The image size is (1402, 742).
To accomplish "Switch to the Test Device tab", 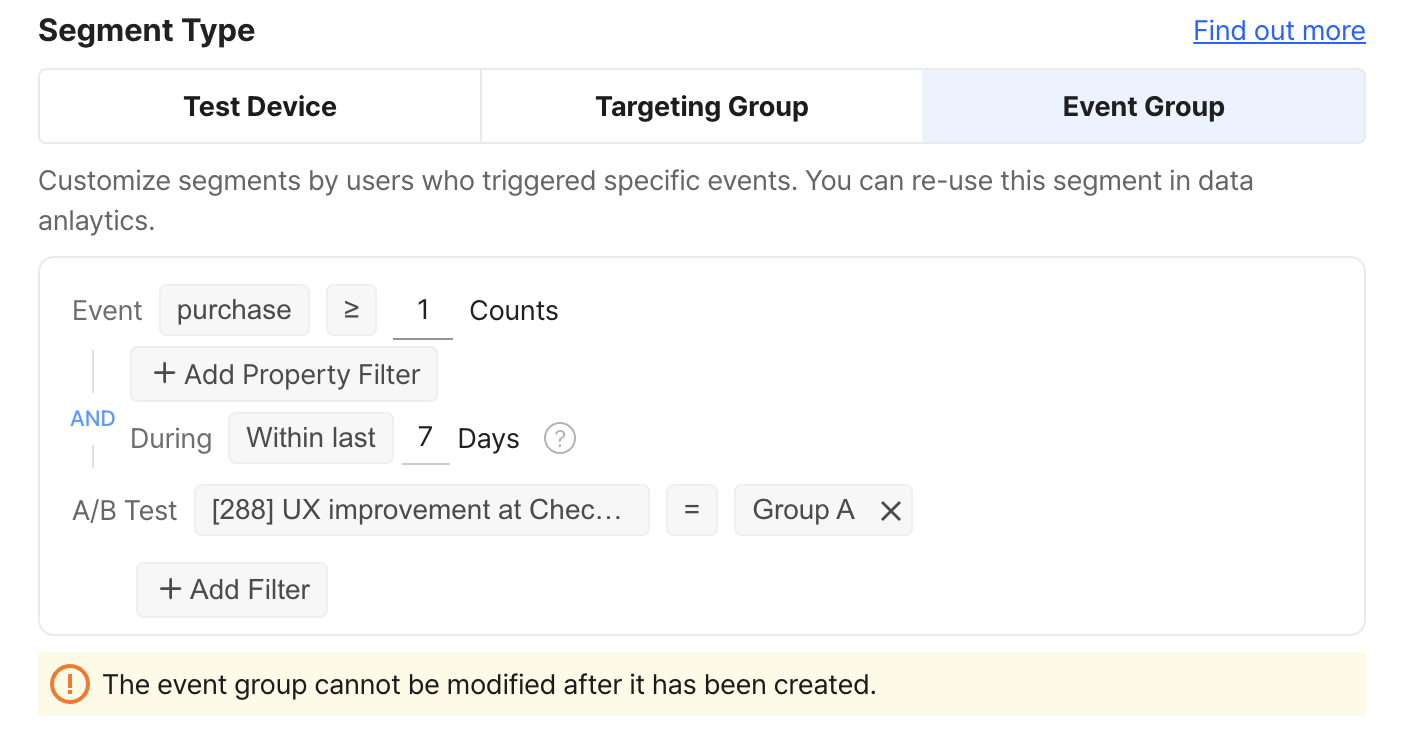I will (x=260, y=107).
